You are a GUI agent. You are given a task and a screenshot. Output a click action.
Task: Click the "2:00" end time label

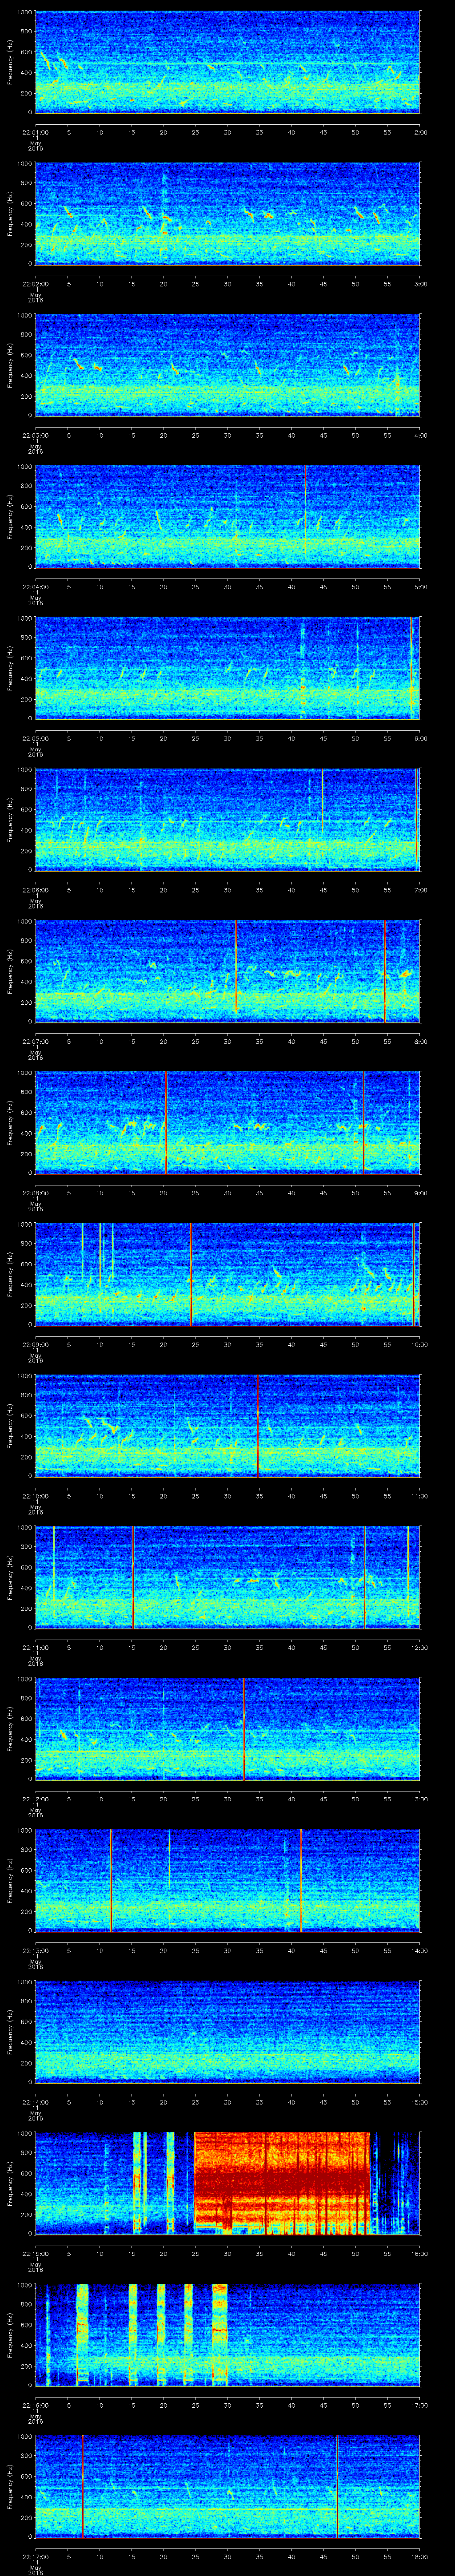point(420,132)
